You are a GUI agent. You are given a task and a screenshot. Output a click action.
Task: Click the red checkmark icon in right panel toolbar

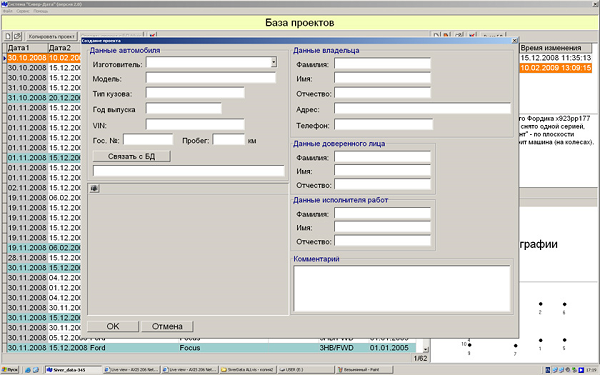click(x=472, y=36)
